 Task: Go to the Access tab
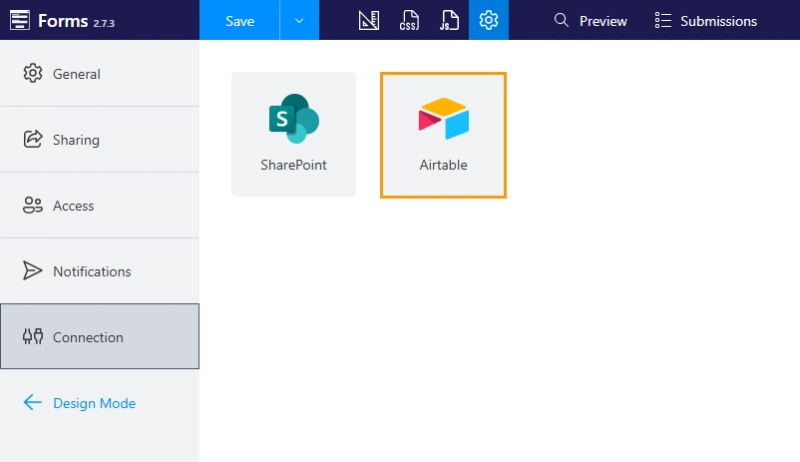[73, 206]
